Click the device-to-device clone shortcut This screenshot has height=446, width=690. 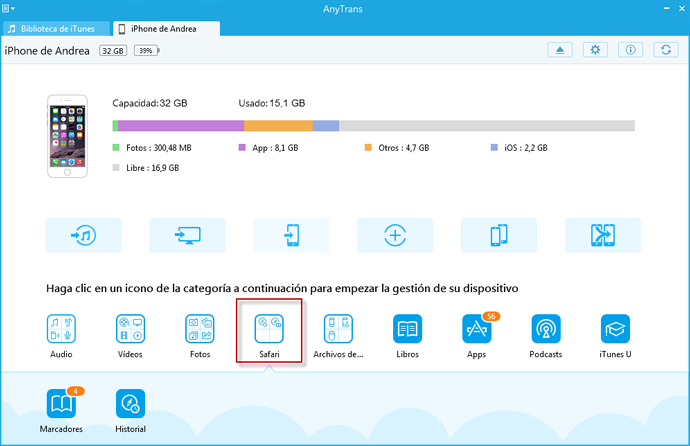pos(499,235)
